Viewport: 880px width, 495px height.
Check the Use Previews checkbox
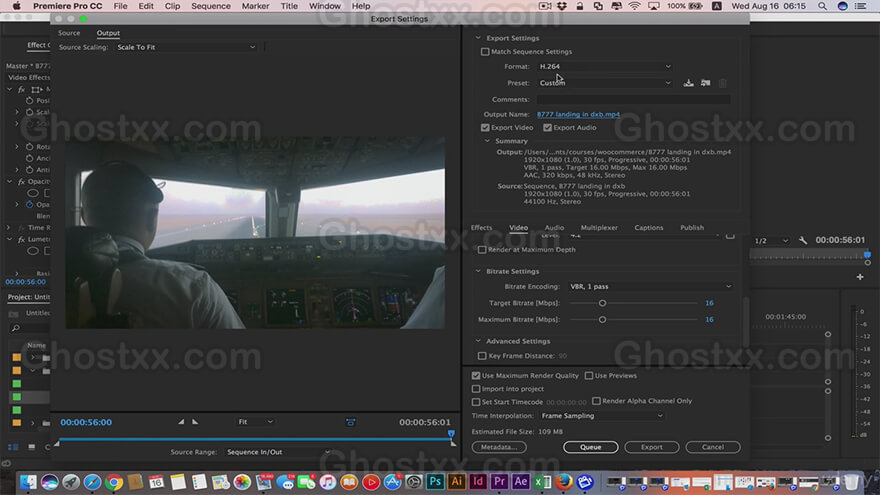pos(589,375)
